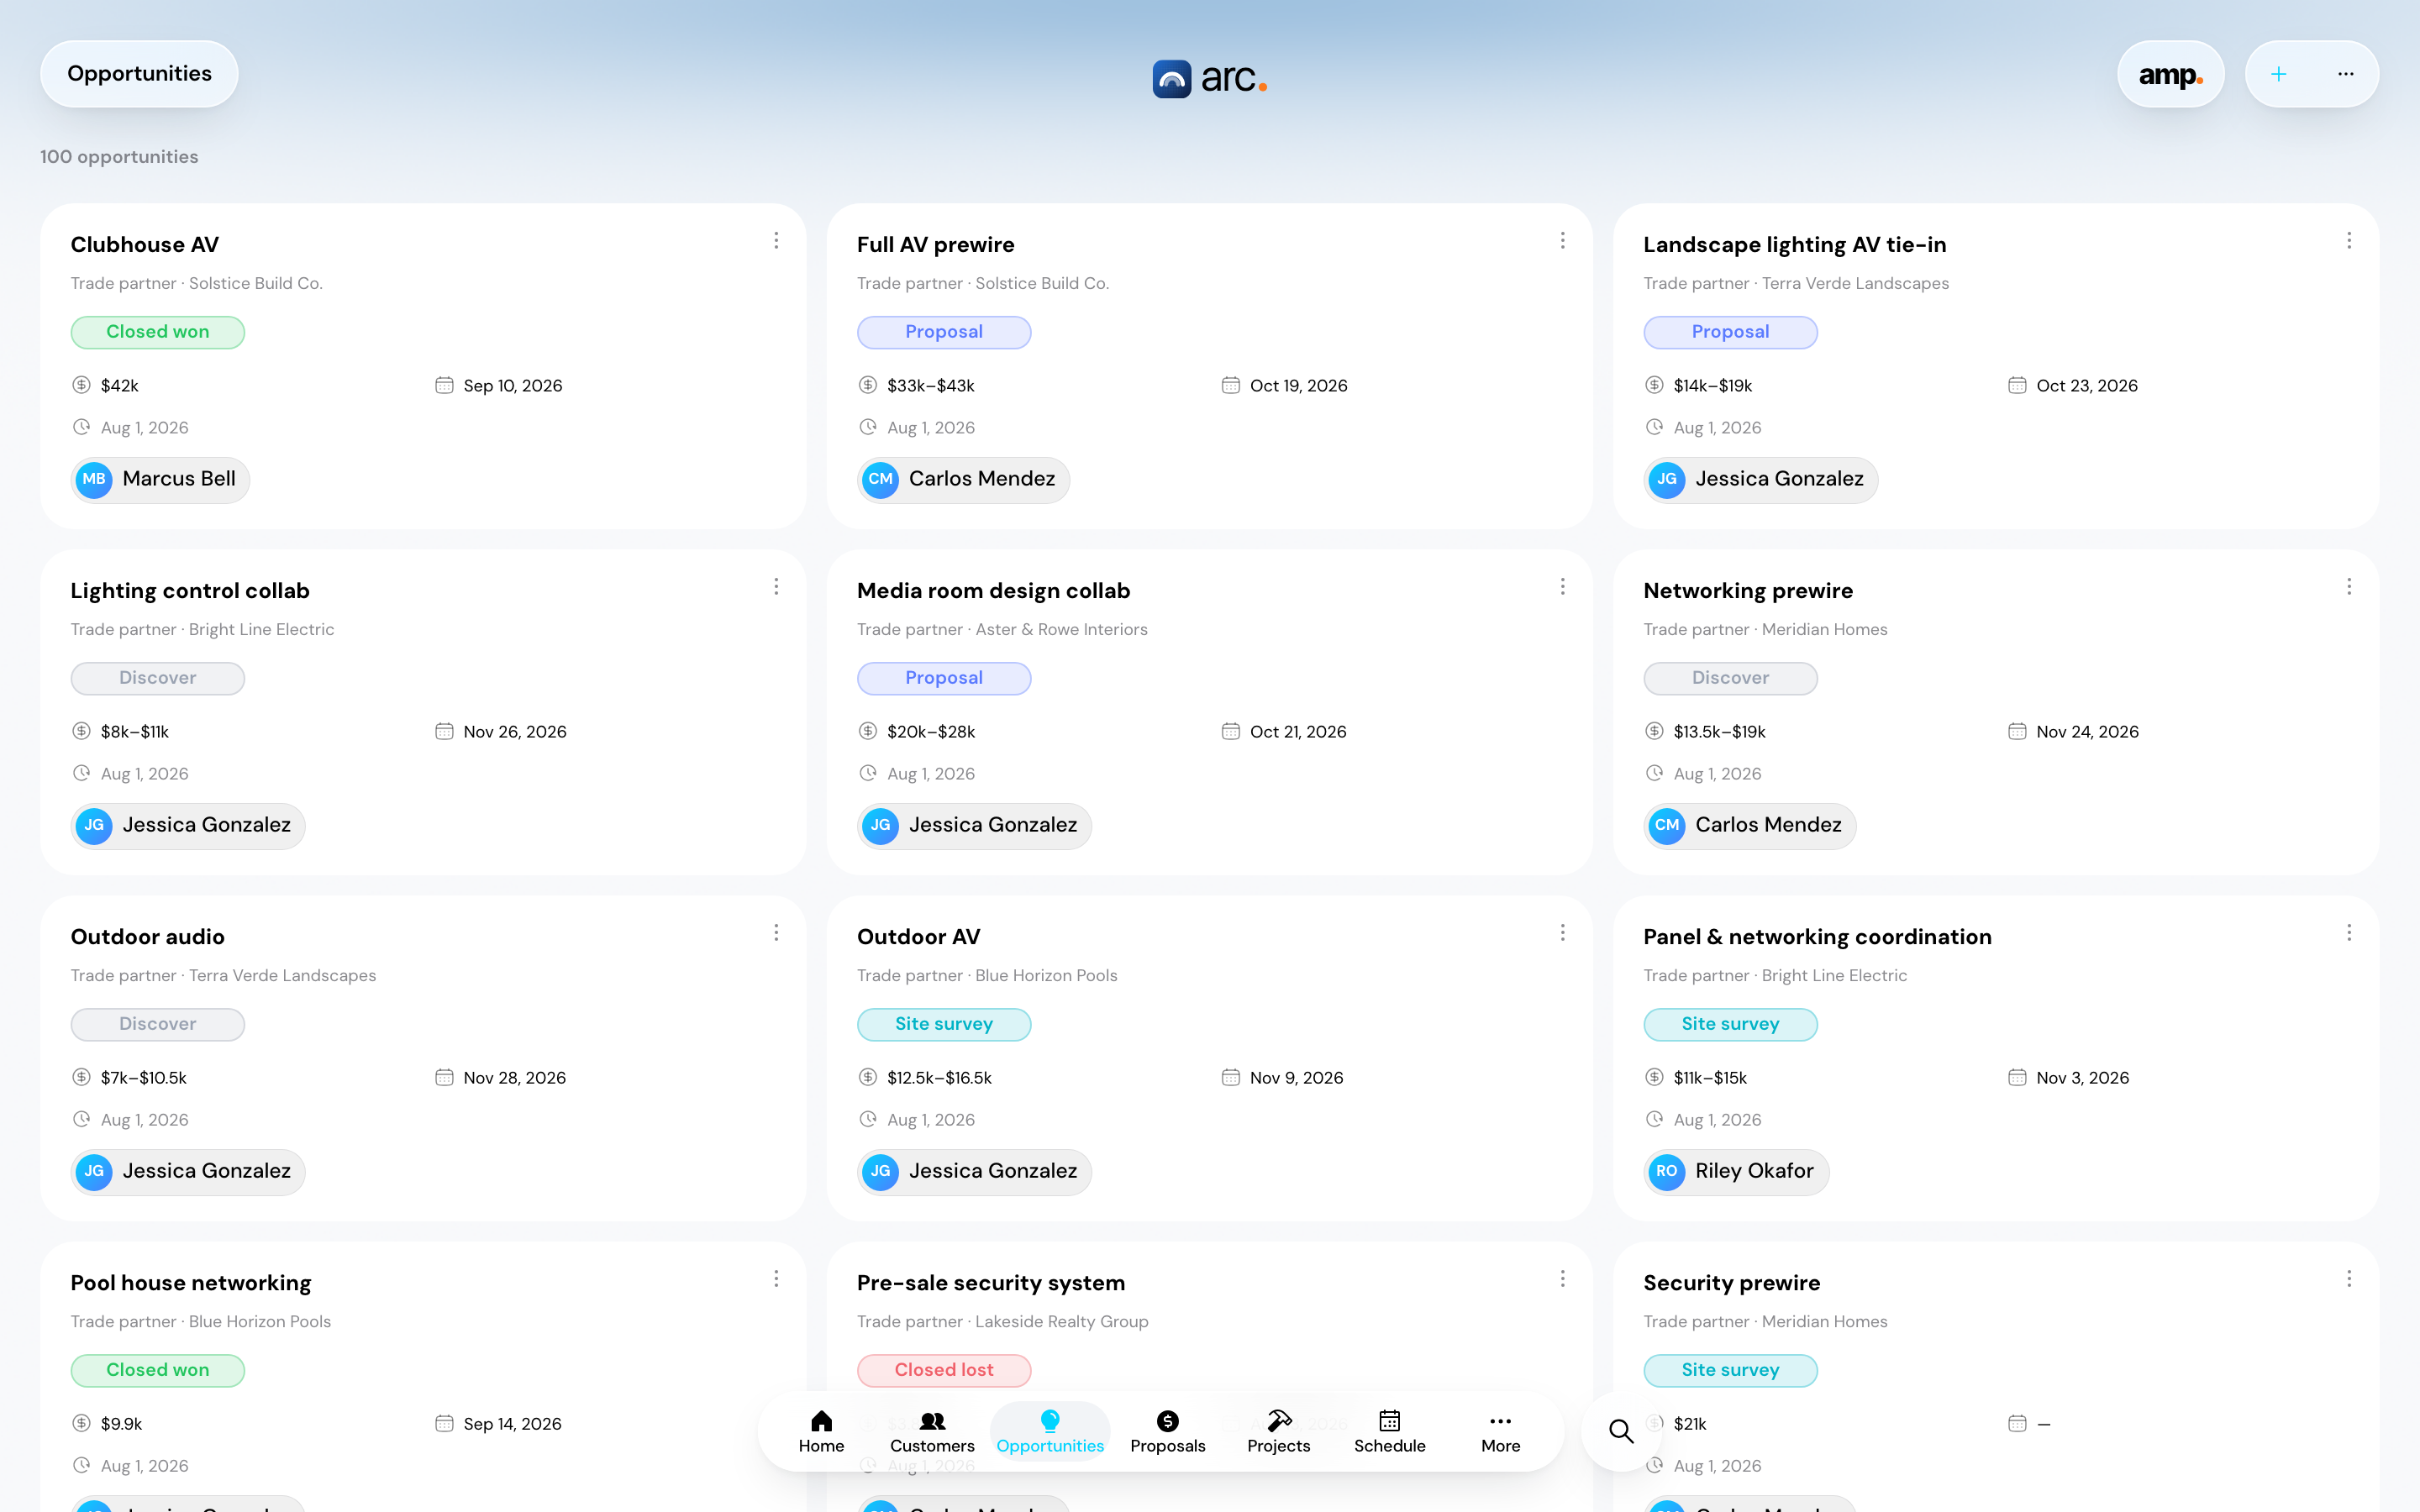The image size is (2420, 1512).
Task: Click Closed lost badge on Pre-sale security system
Action: tap(944, 1370)
